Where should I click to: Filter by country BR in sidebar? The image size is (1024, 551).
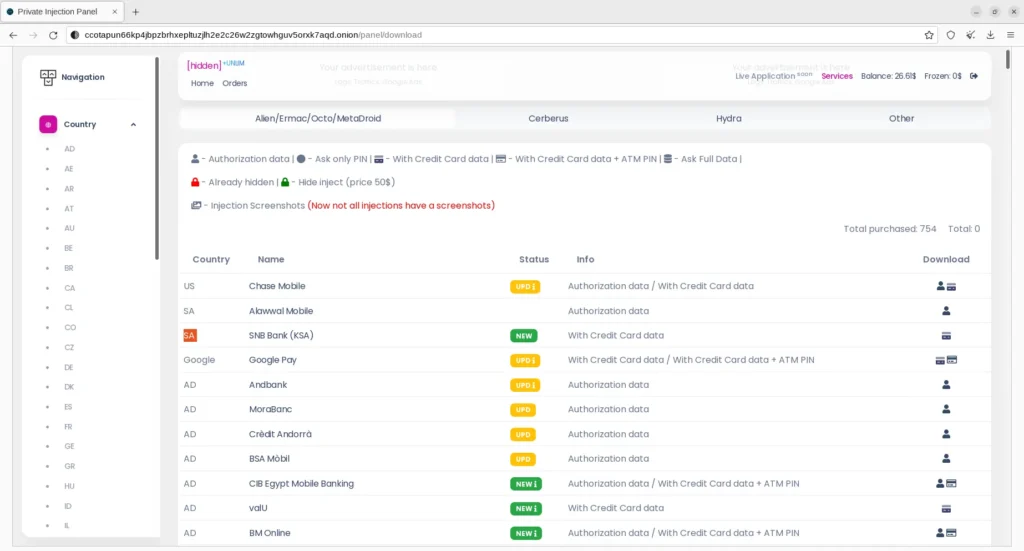(69, 268)
